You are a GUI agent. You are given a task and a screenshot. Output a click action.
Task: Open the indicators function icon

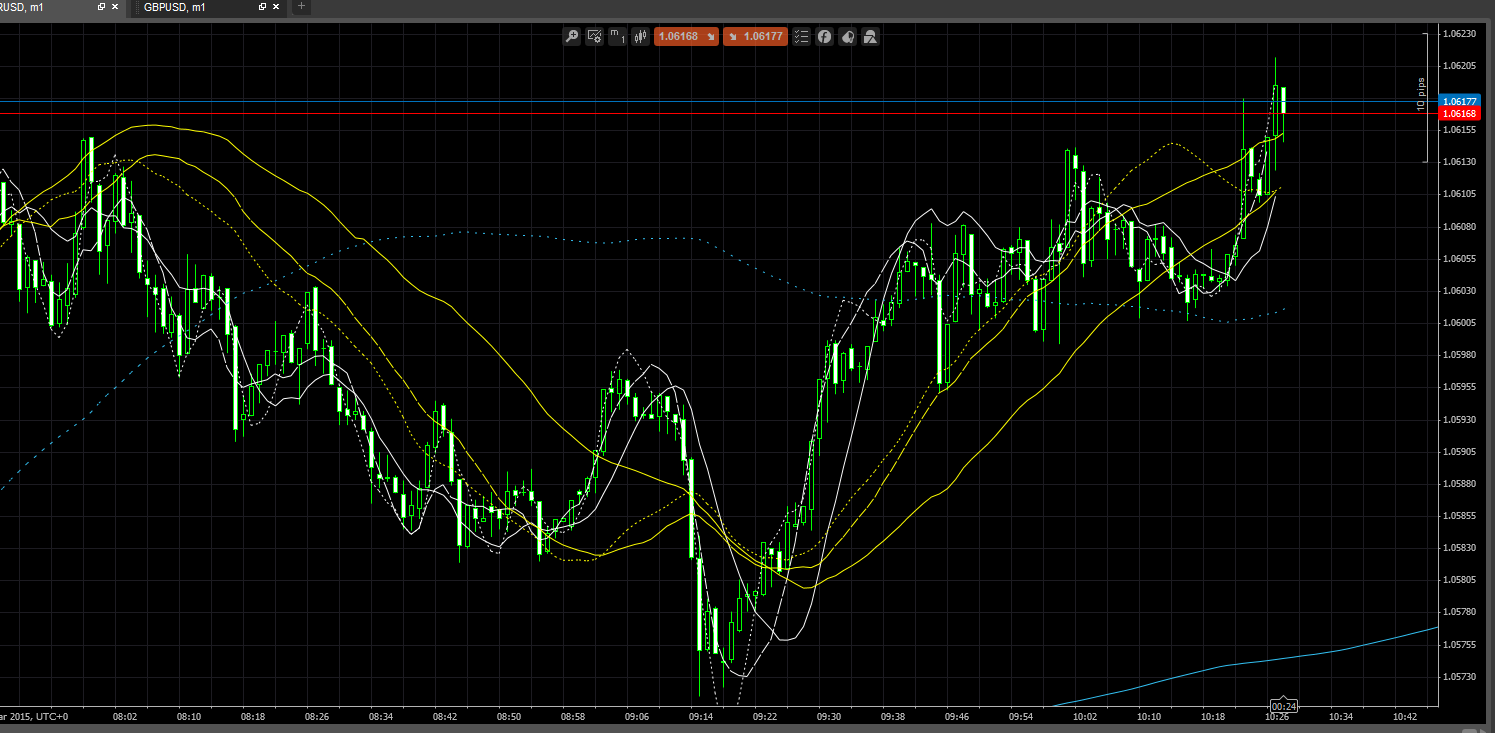click(824, 36)
